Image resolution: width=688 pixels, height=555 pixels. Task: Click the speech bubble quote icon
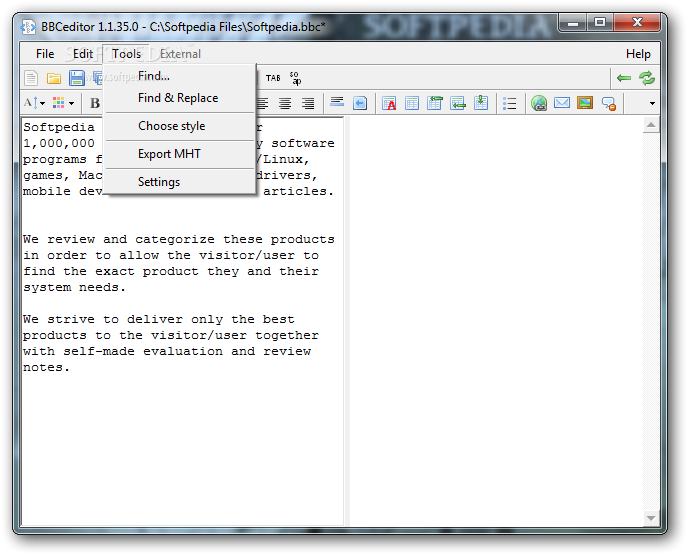[x=609, y=104]
